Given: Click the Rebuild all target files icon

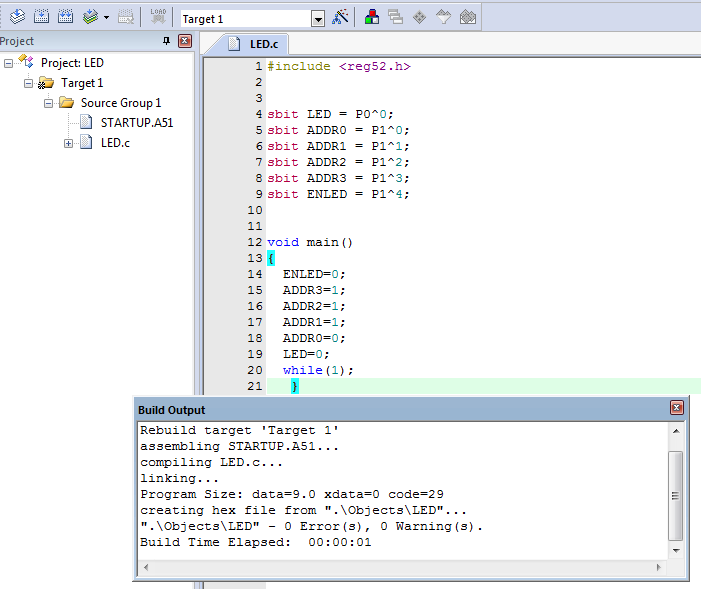Looking at the screenshot, I should pos(65,17).
